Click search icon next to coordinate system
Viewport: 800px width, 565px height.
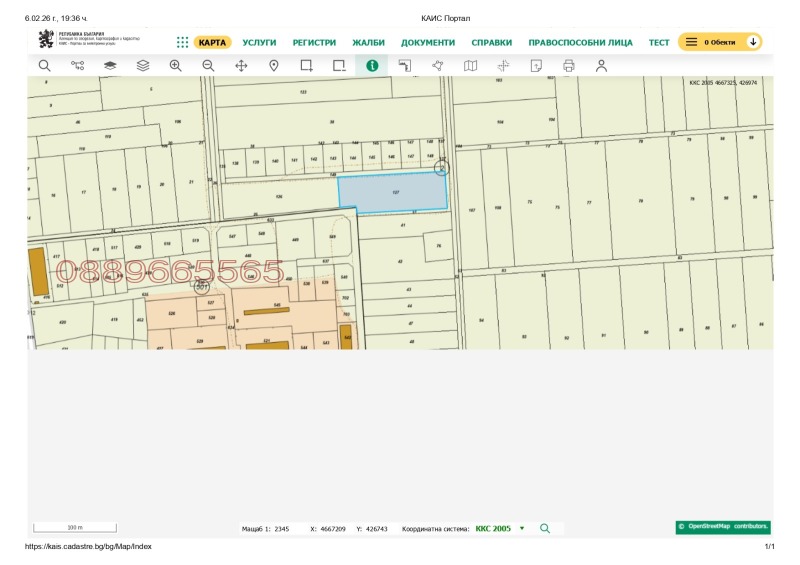(x=545, y=528)
